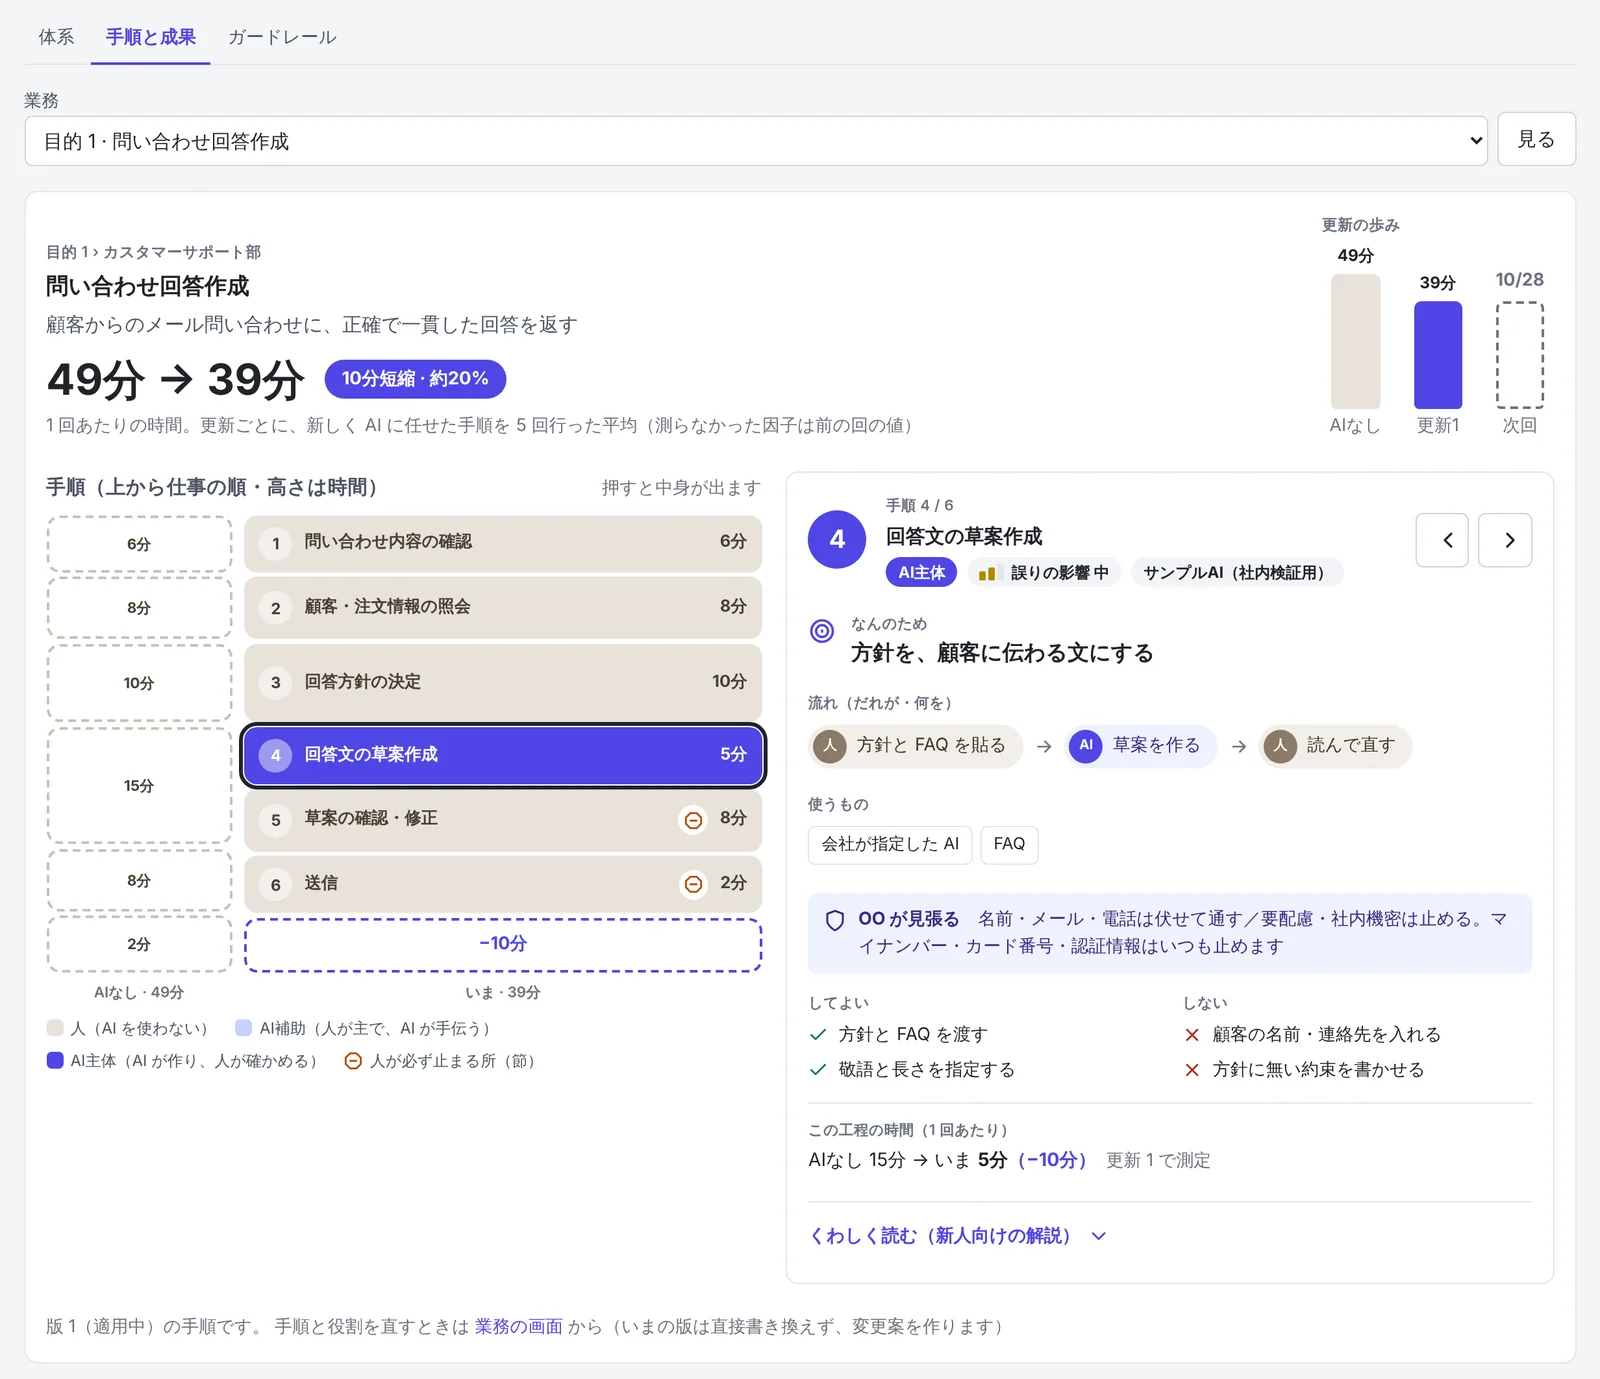
Task: Select step 6 送信
Action: (503, 884)
